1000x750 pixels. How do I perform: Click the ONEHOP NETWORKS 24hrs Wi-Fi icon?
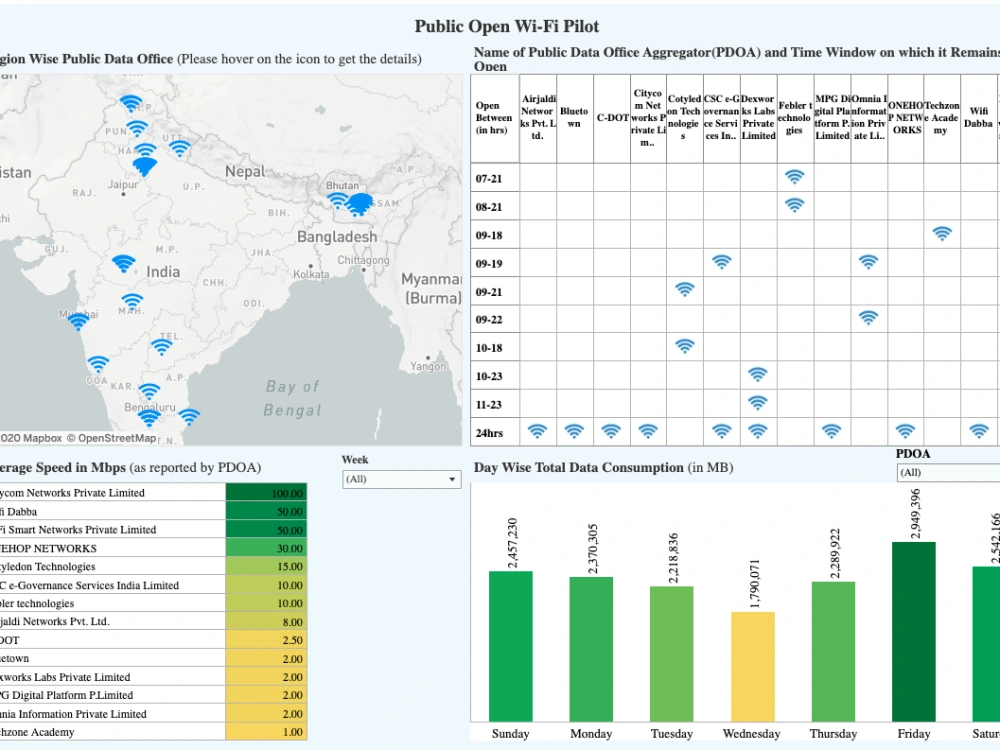click(x=905, y=431)
